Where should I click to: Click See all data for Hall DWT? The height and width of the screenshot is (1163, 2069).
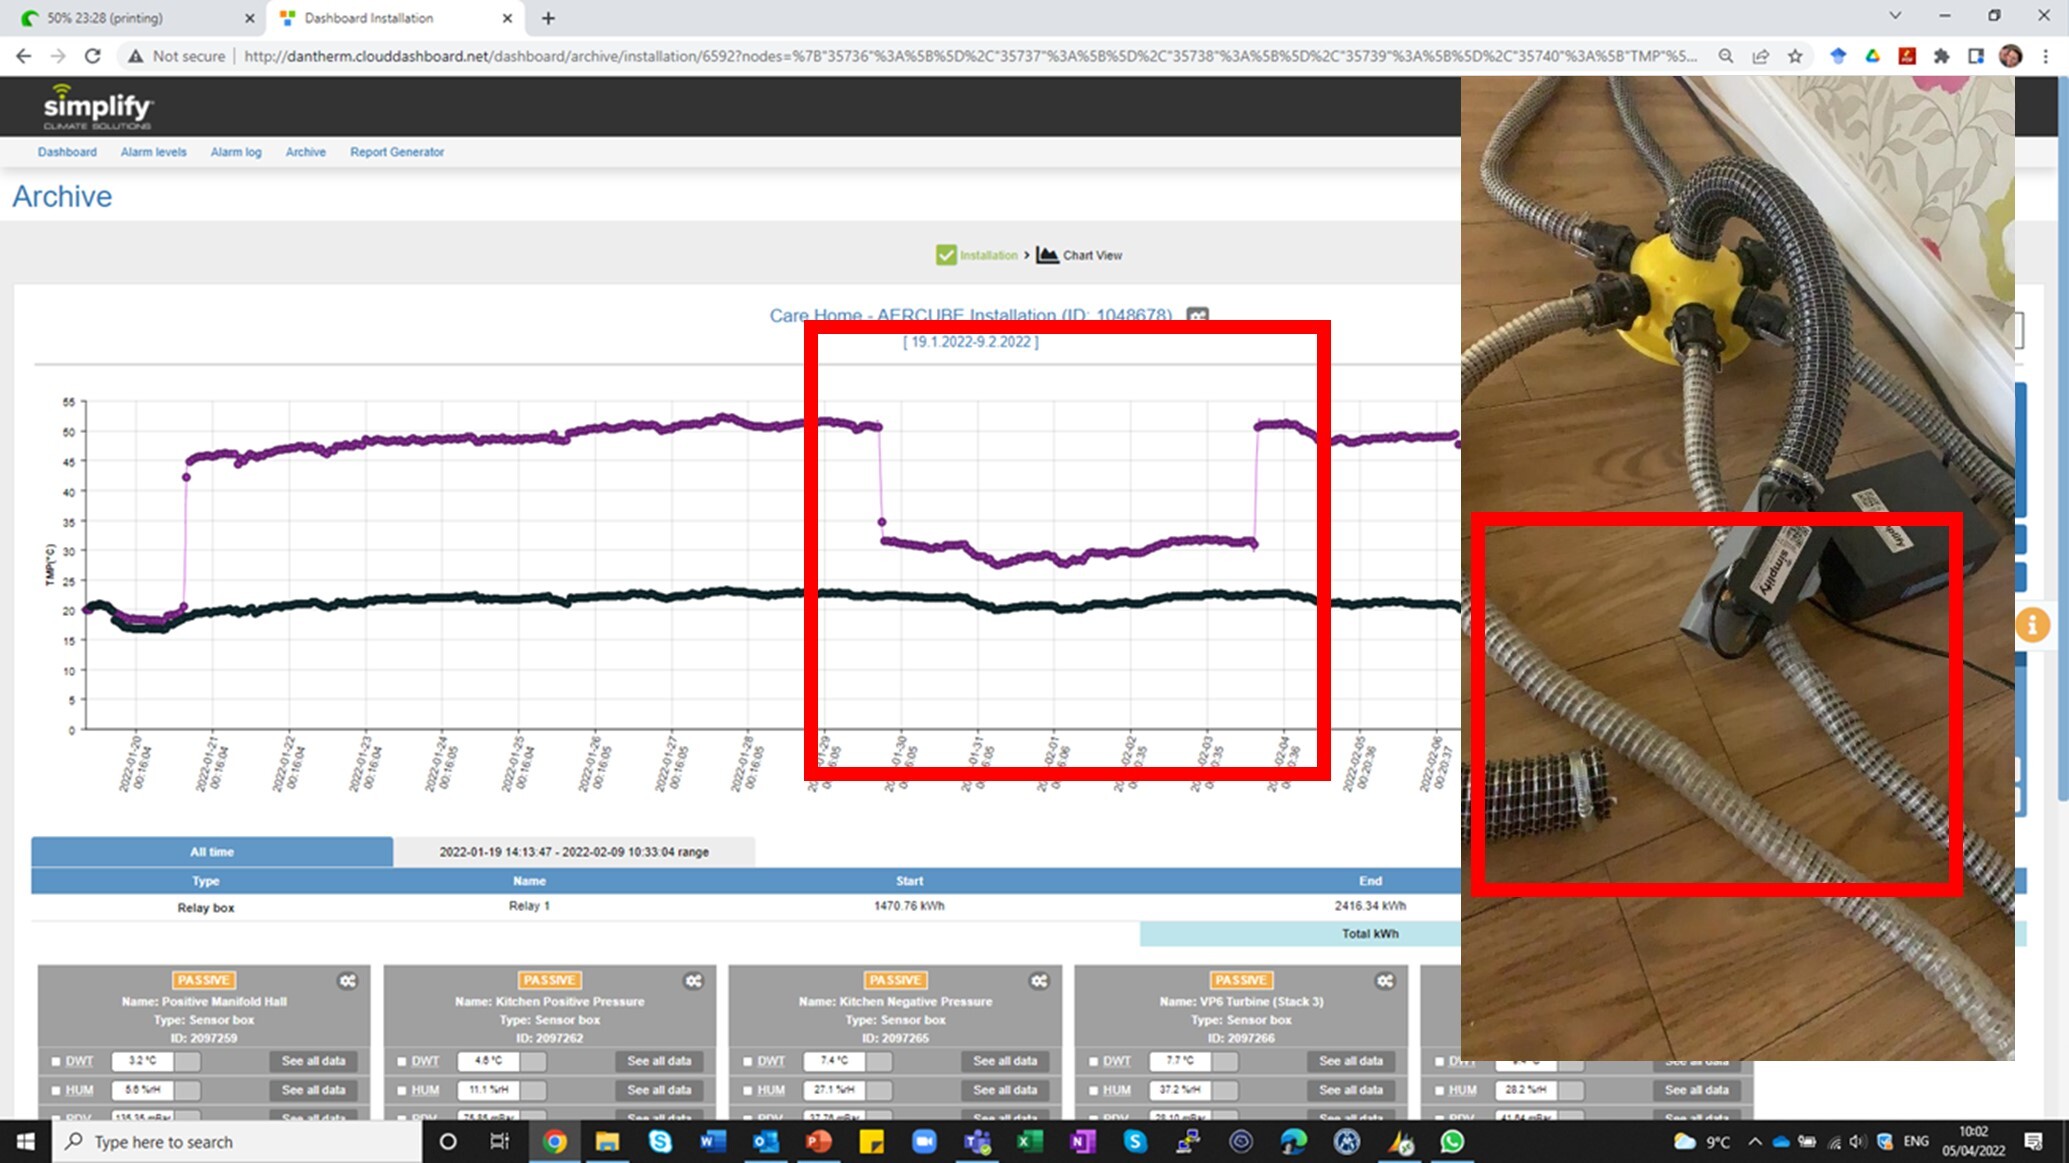pyautogui.click(x=313, y=1061)
